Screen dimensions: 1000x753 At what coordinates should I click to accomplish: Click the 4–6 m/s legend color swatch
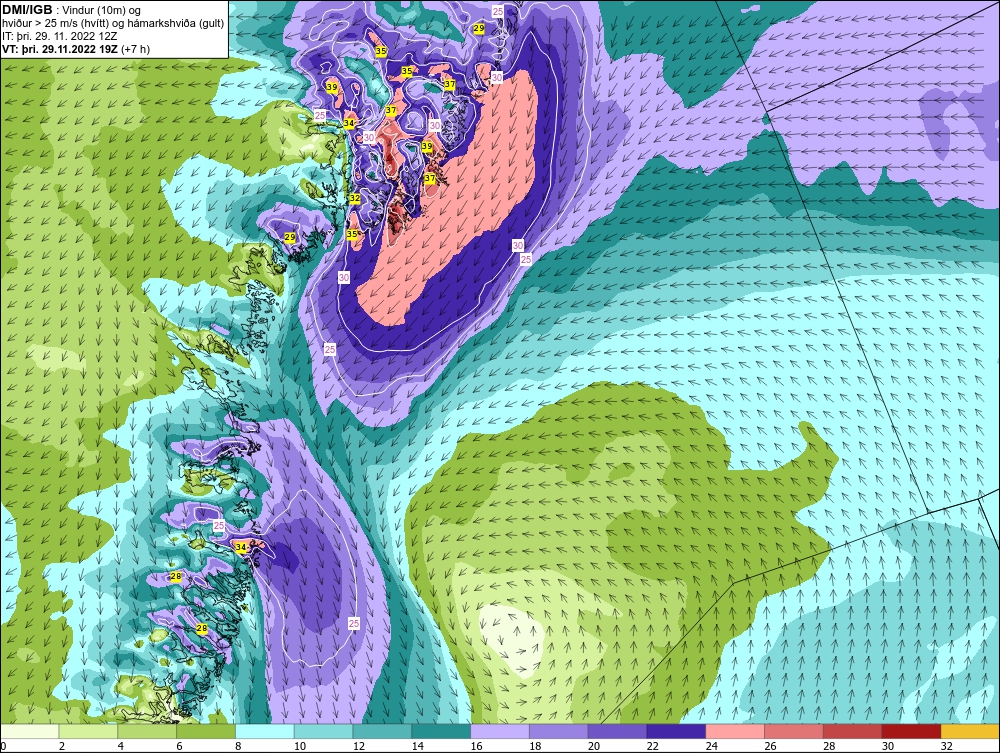tap(147, 731)
